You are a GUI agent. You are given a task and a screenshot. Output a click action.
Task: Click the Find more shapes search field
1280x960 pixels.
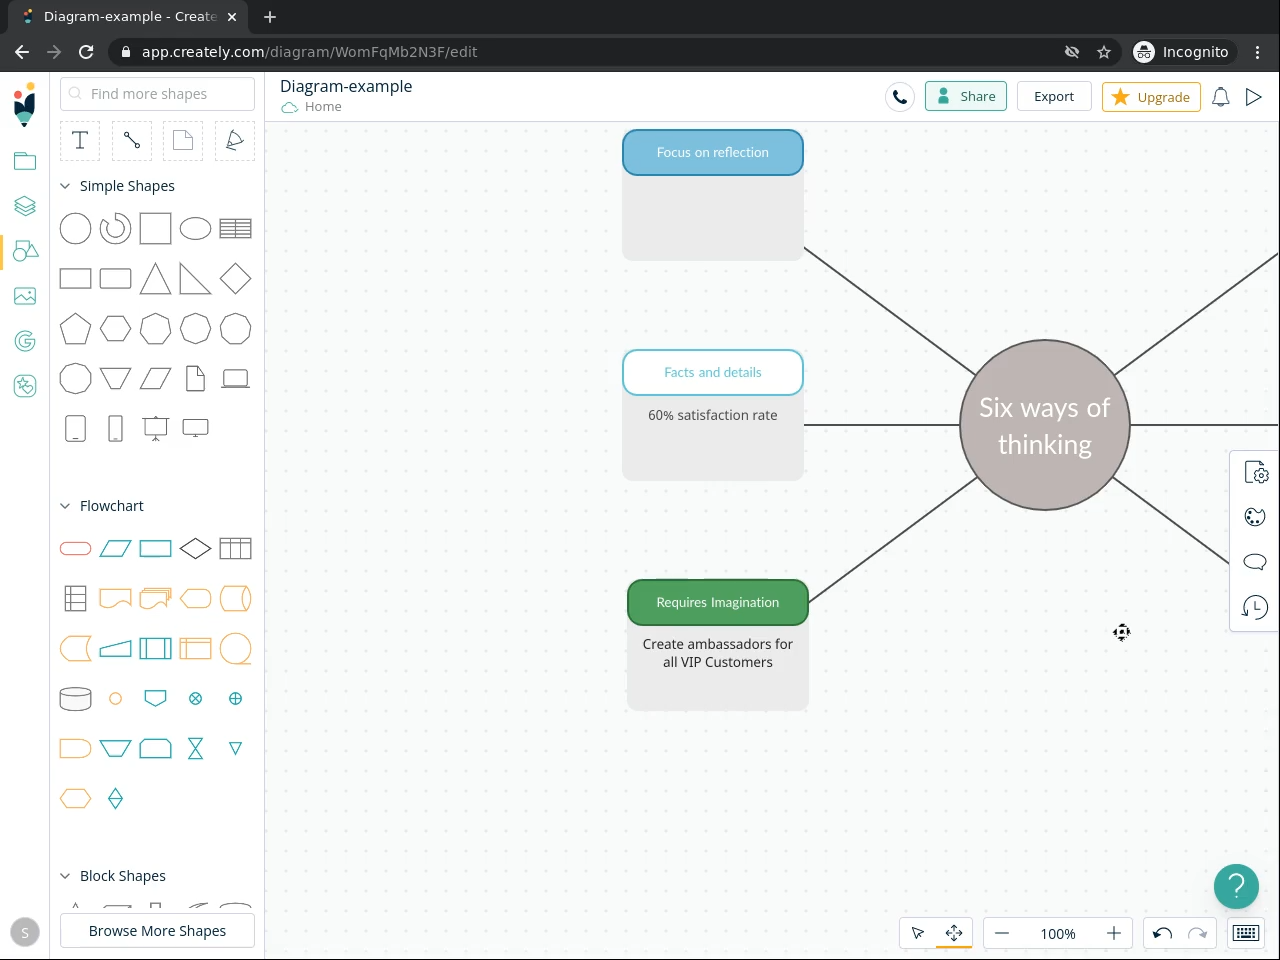click(158, 94)
